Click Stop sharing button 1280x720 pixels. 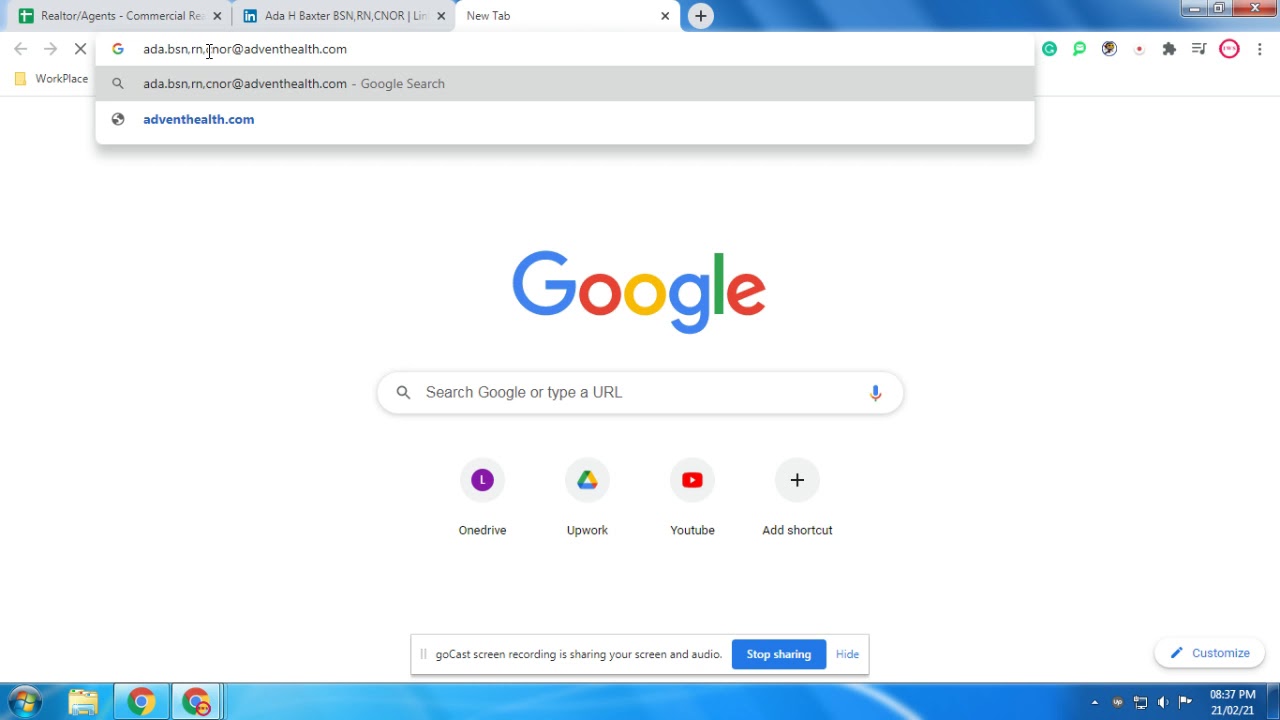point(779,654)
